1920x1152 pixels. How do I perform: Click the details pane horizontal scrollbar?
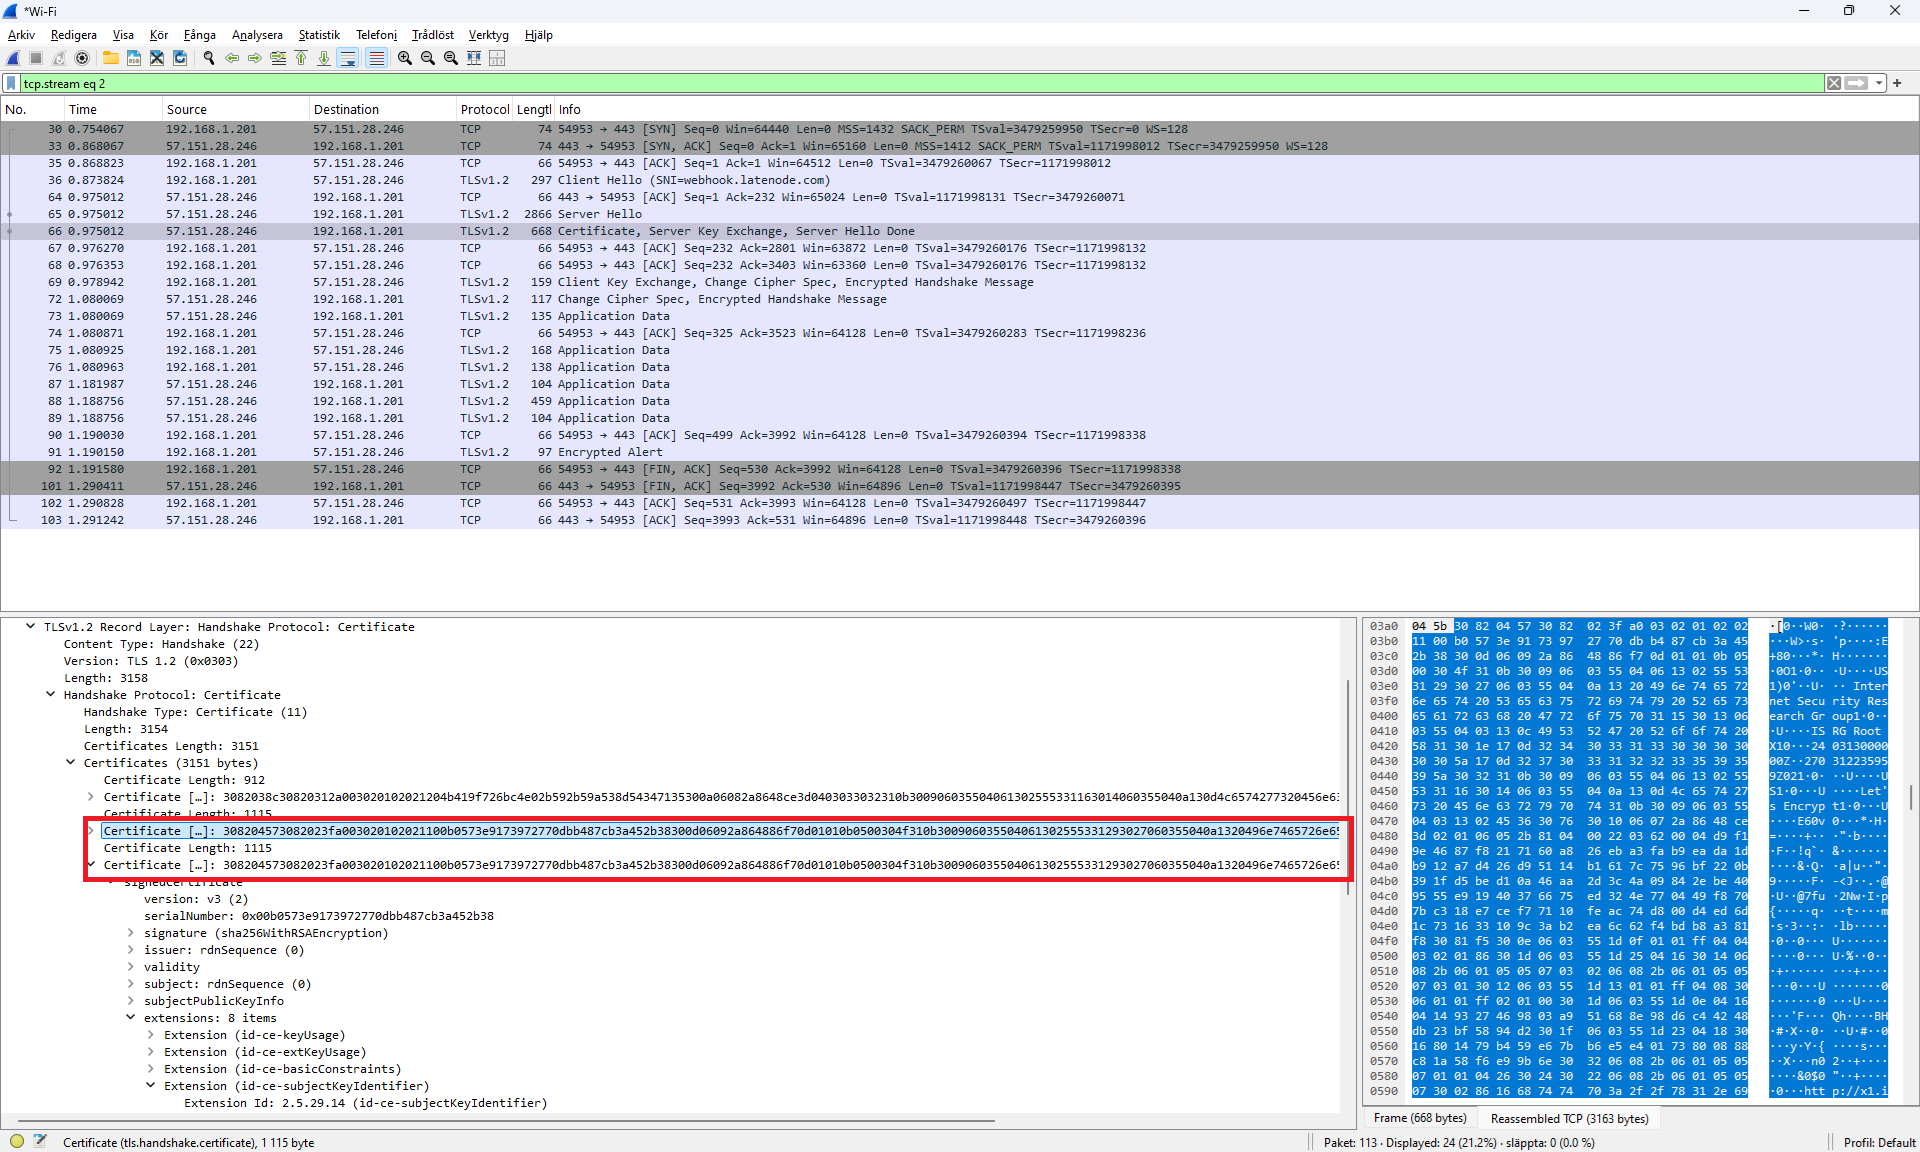coord(506,1121)
